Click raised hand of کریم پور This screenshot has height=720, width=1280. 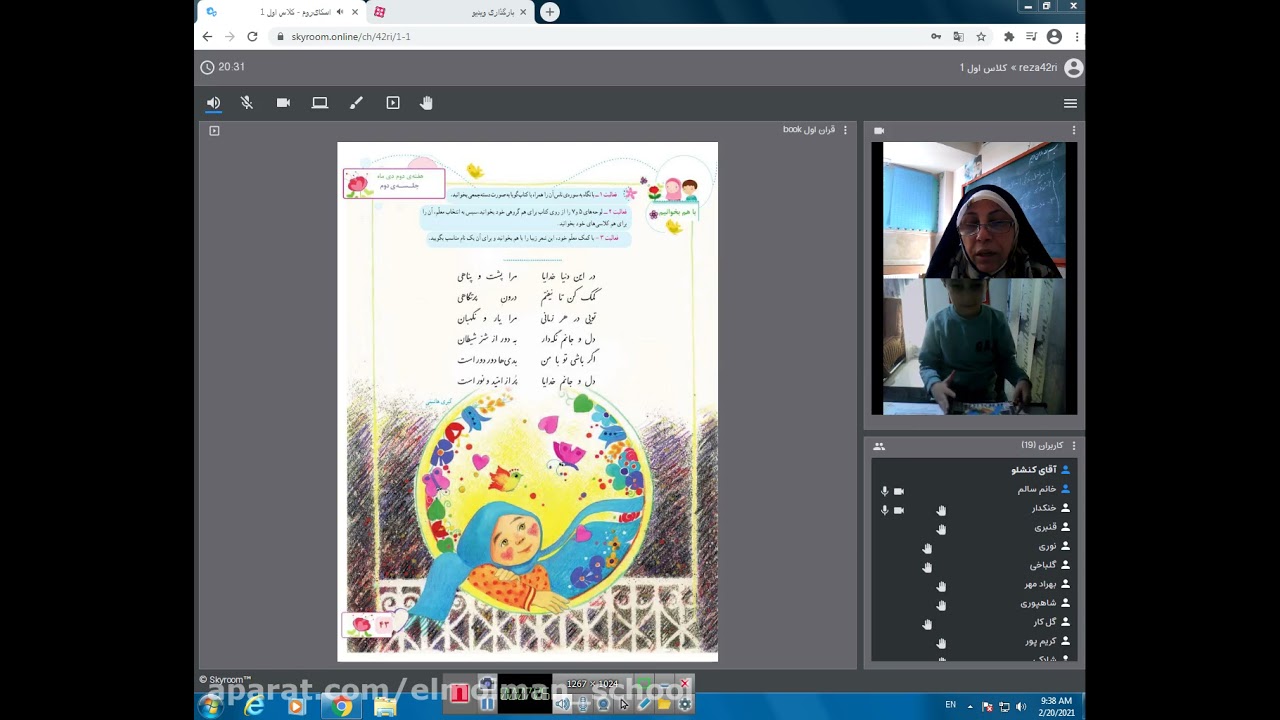941,643
